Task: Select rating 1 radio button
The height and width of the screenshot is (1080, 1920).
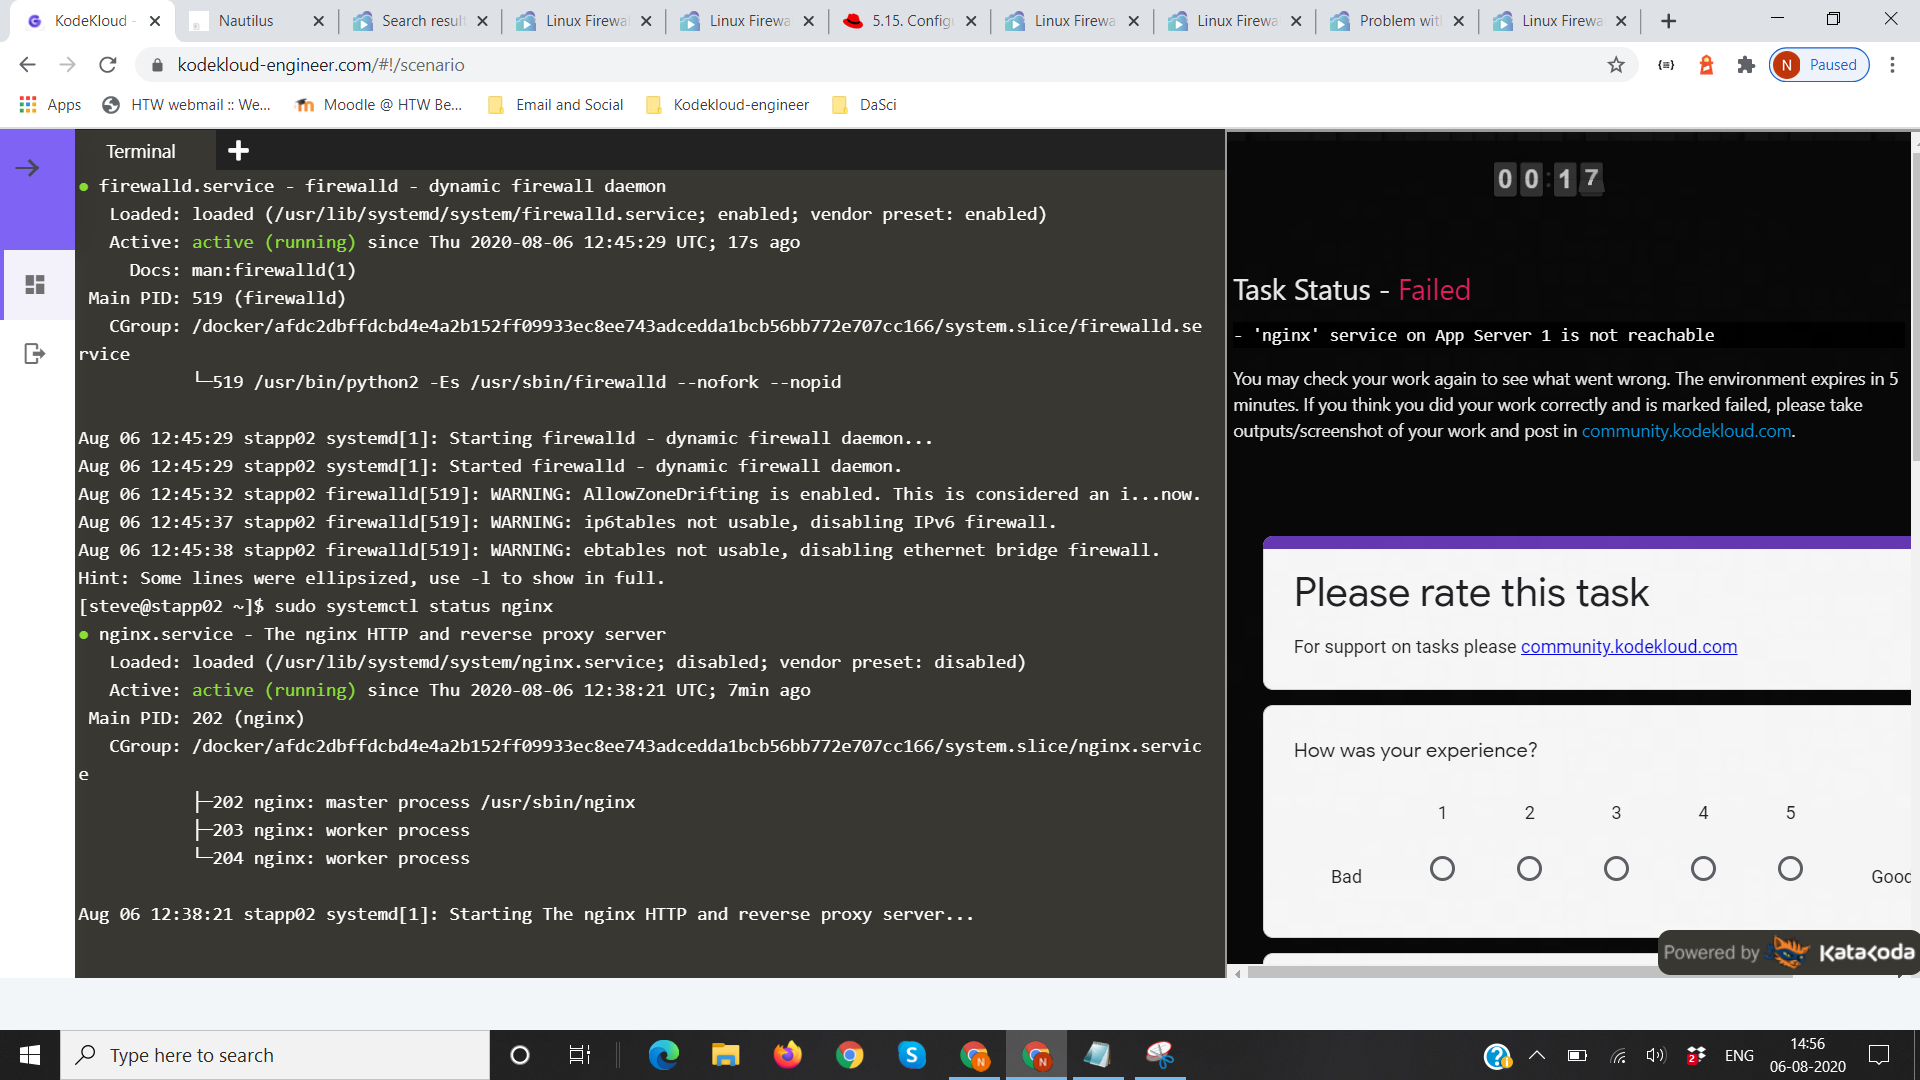Action: coord(1442,869)
